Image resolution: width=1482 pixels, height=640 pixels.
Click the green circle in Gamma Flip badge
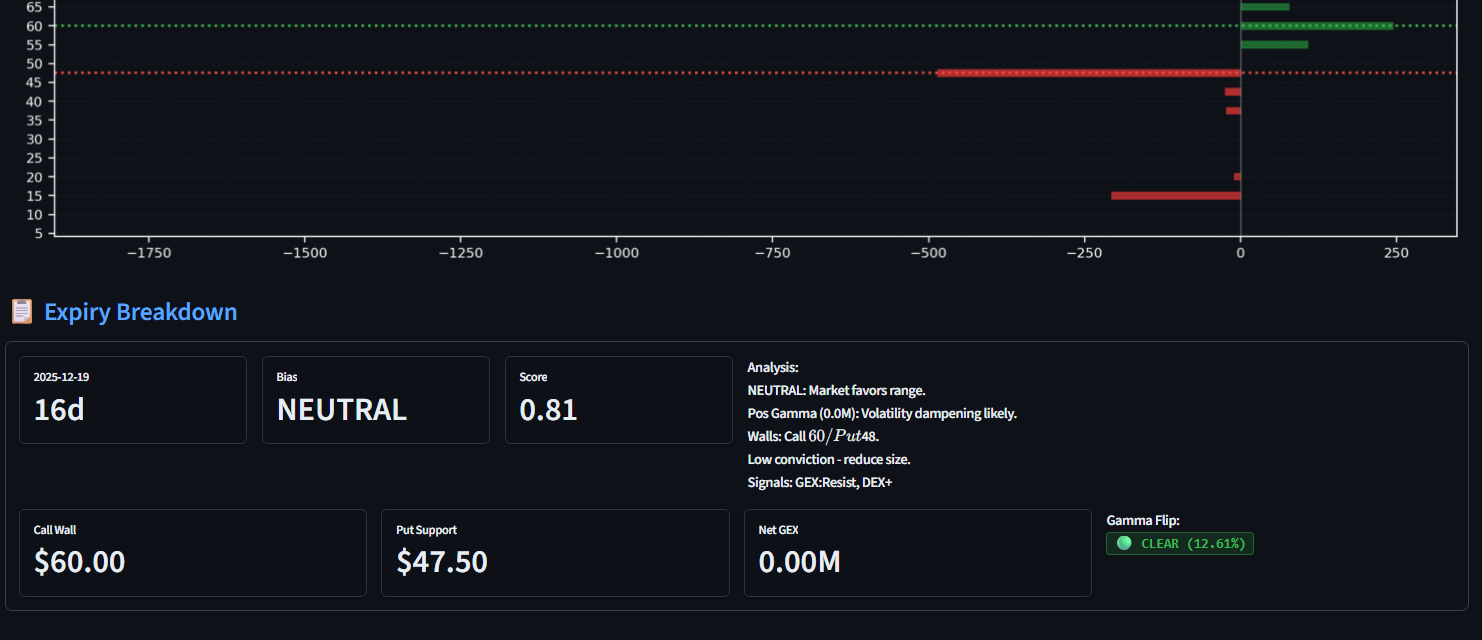point(1124,543)
